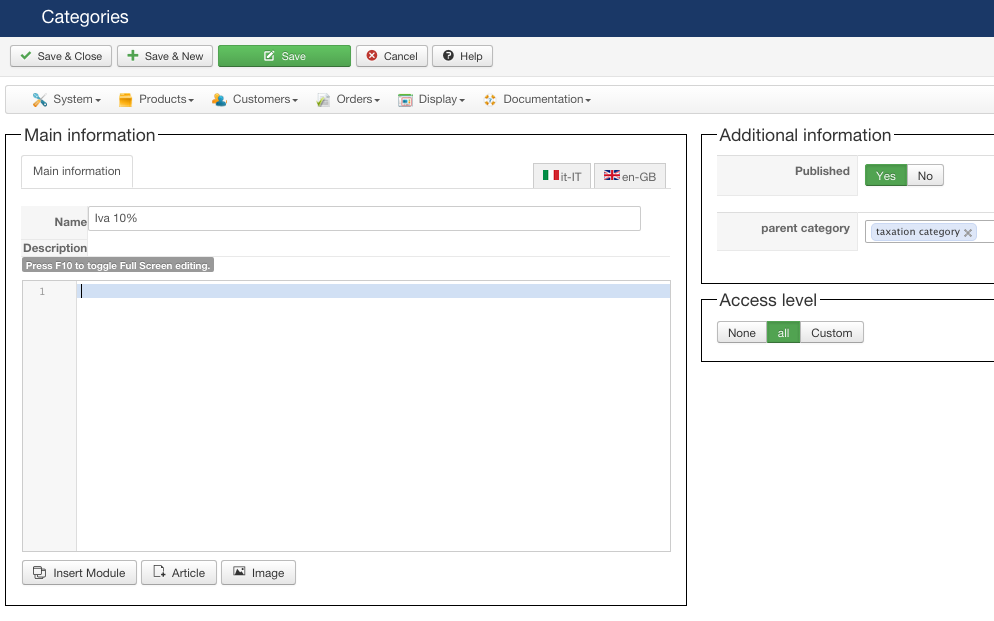The height and width of the screenshot is (621, 994).
Task: Click the Products box icon
Action: click(126, 99)
